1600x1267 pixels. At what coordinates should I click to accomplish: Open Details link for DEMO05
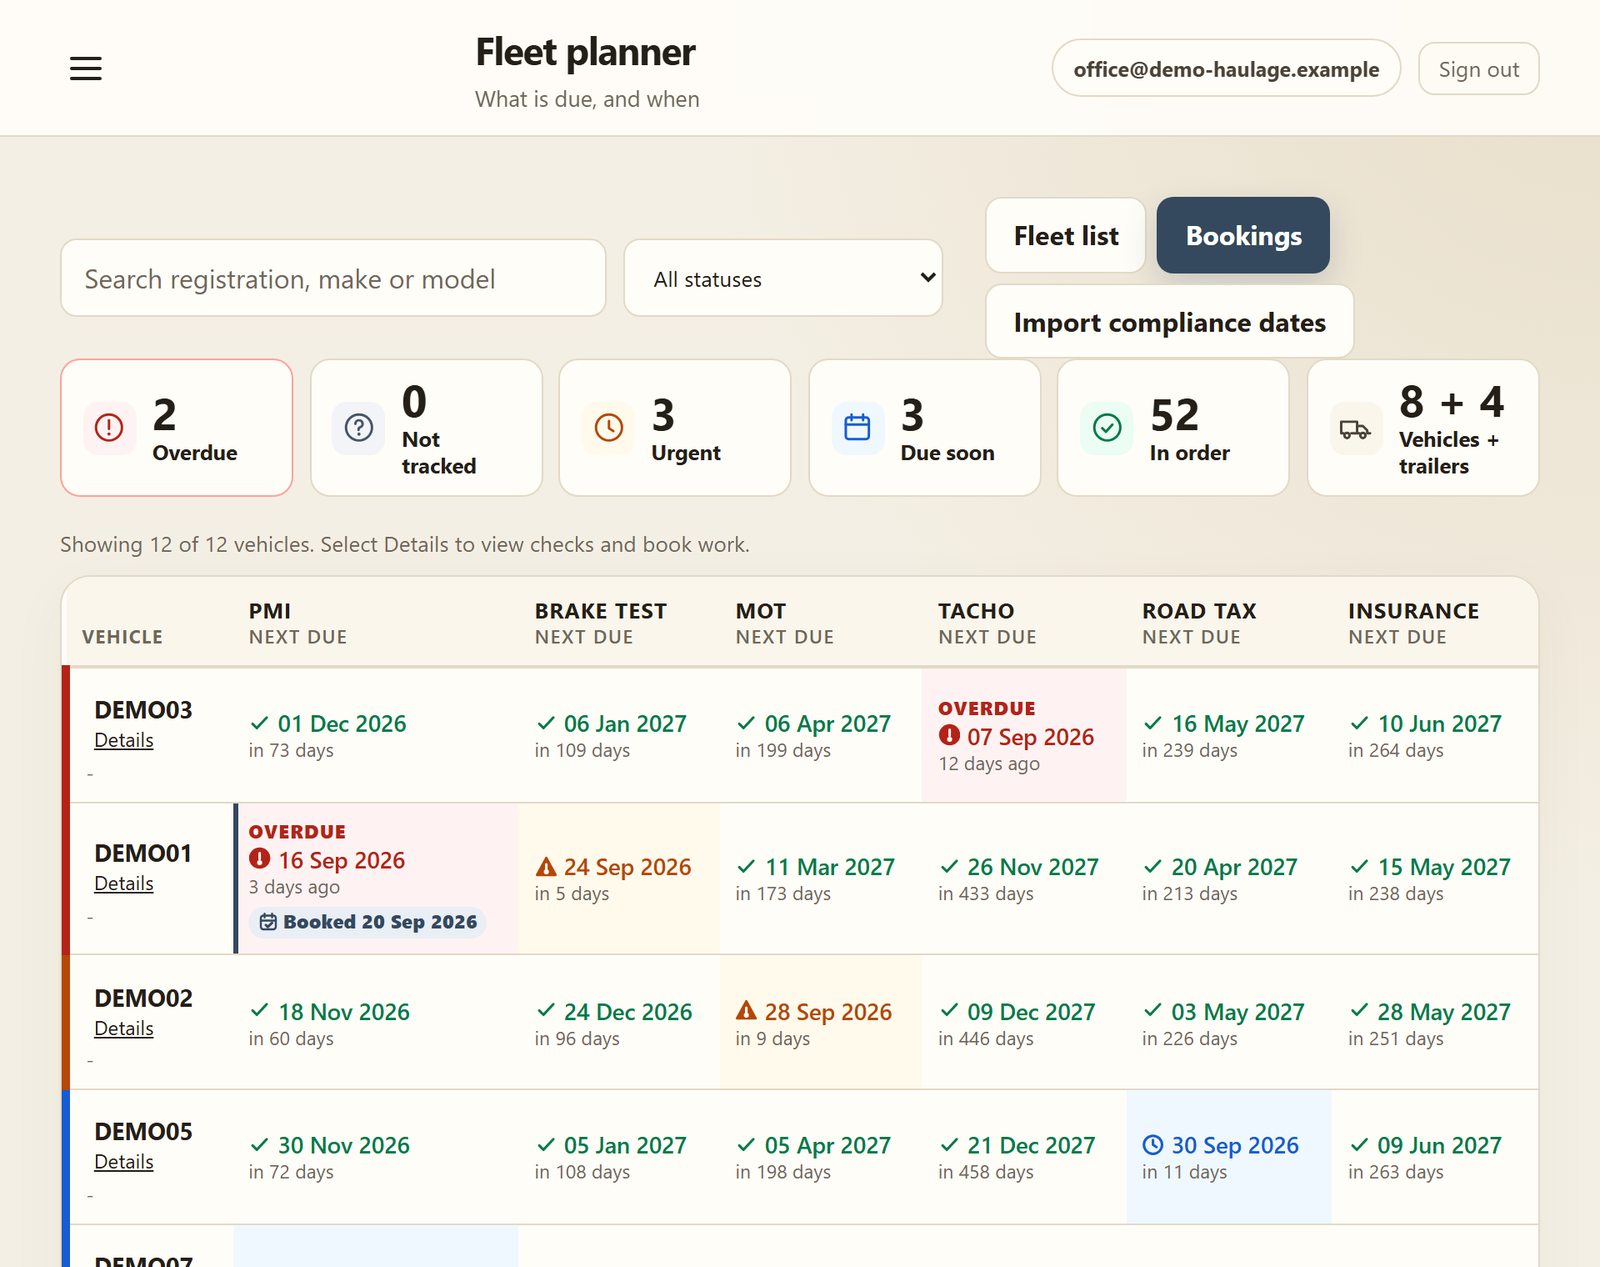coord(124,1162)
